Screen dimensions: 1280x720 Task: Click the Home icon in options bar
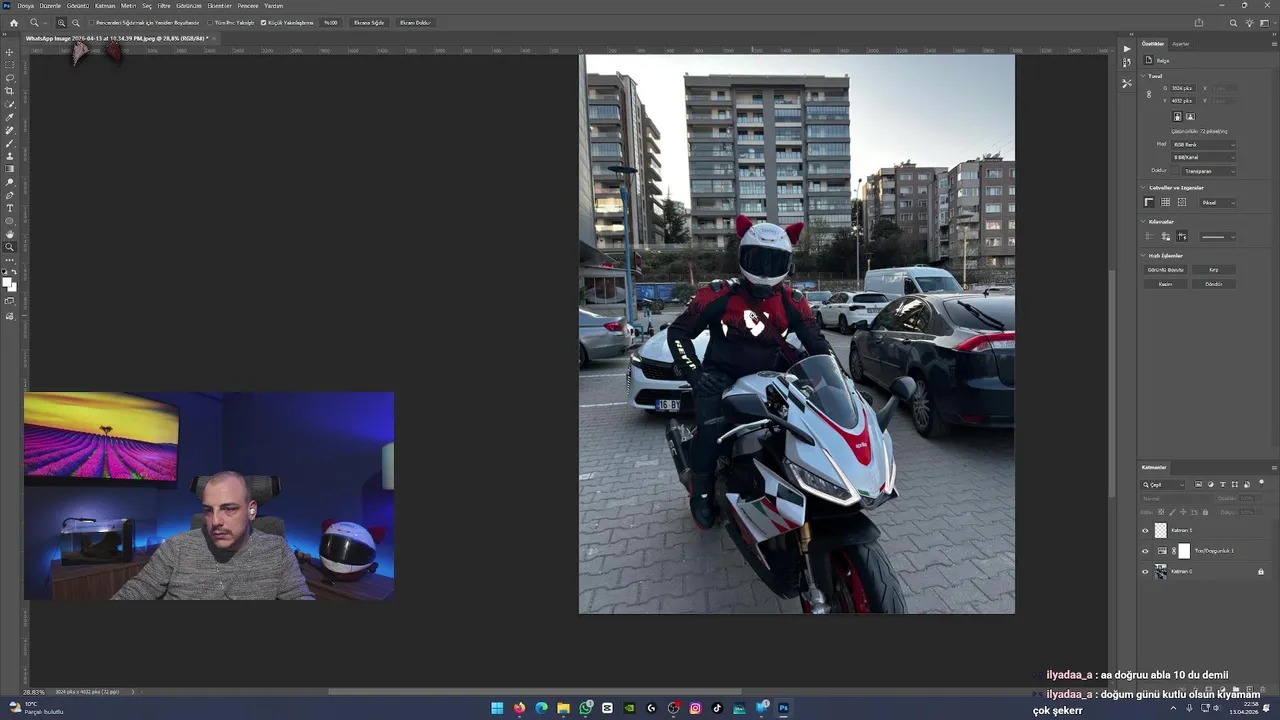(x=14, y=22)
